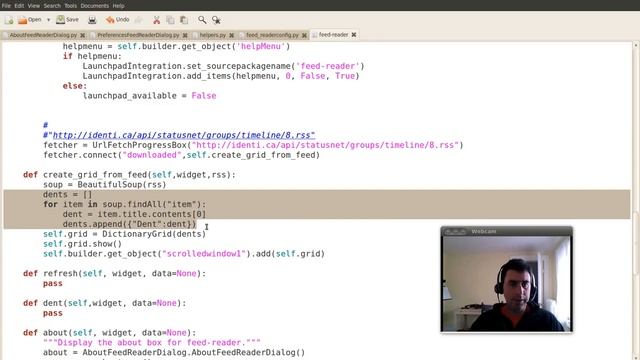Click the Paste icon

[x=184, y=20]
